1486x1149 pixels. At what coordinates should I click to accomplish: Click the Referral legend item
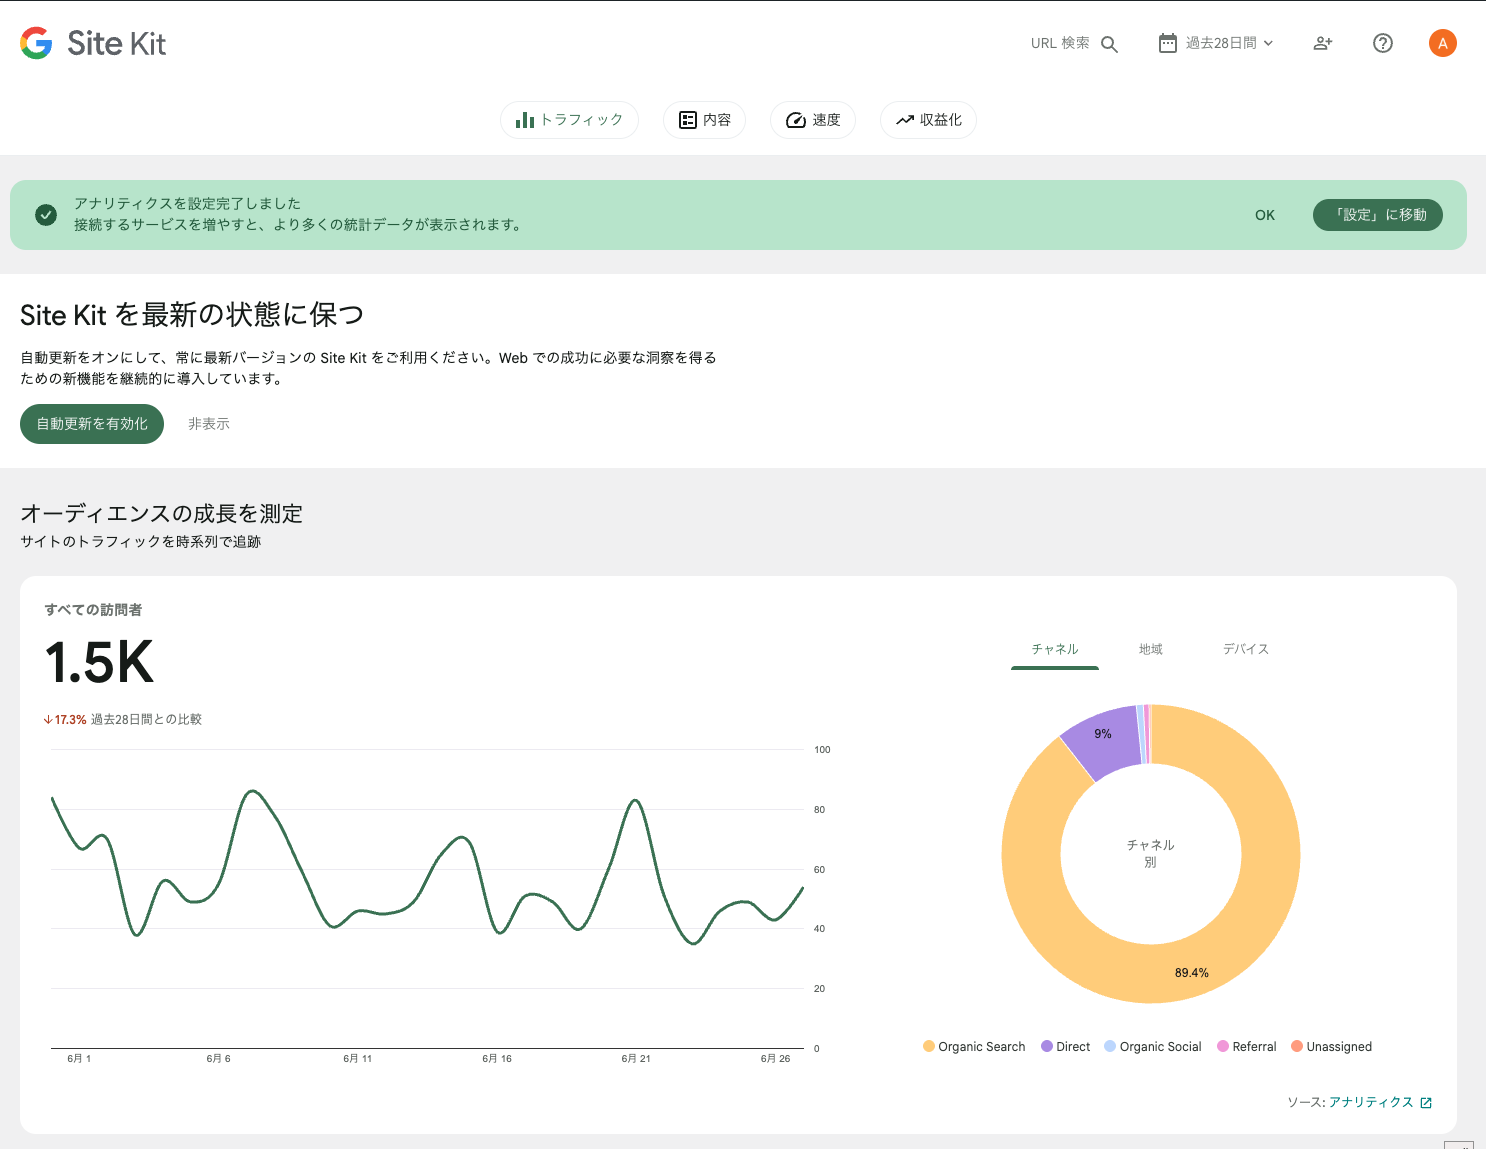[1247, 1047]
